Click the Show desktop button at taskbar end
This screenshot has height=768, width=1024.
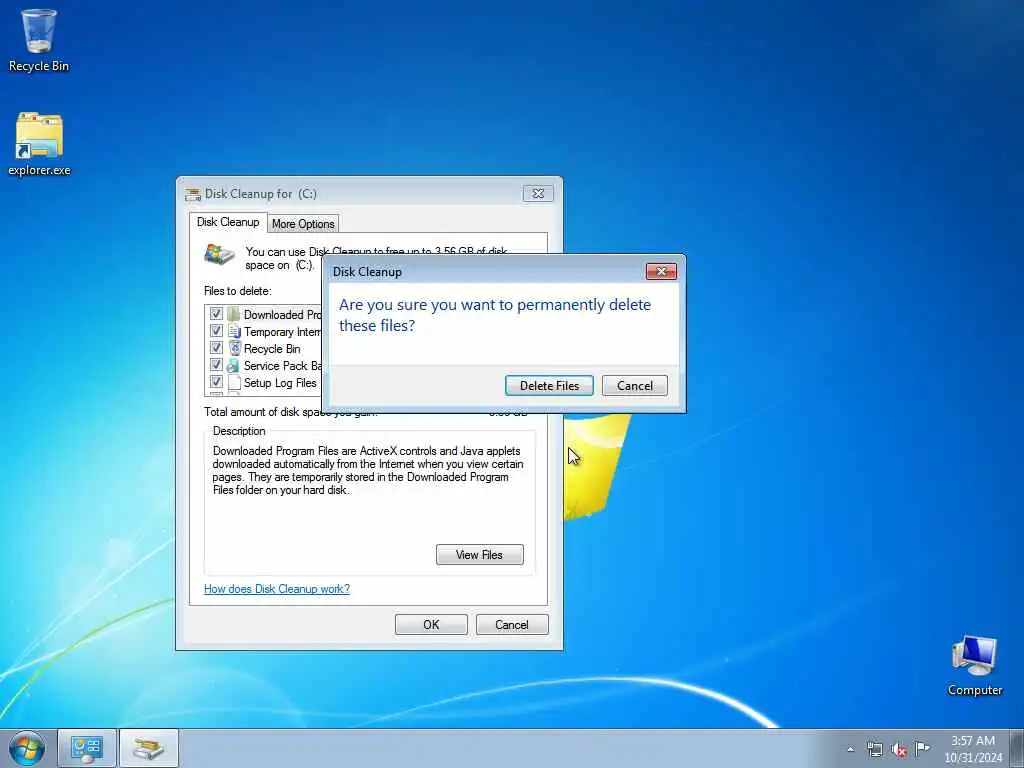click(x=1017, y=748)
